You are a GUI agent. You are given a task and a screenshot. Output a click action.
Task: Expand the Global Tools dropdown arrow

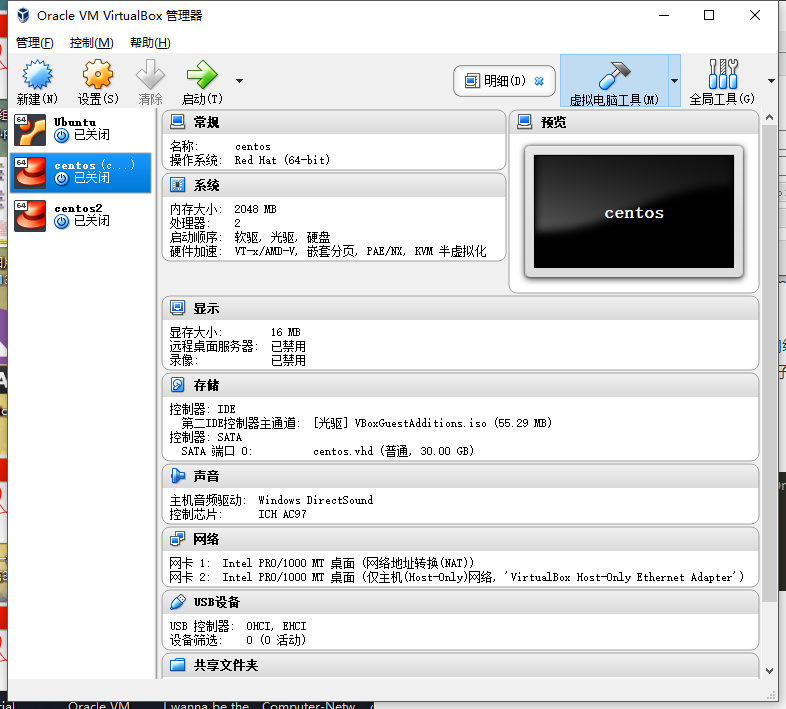(x=771, y=81)
